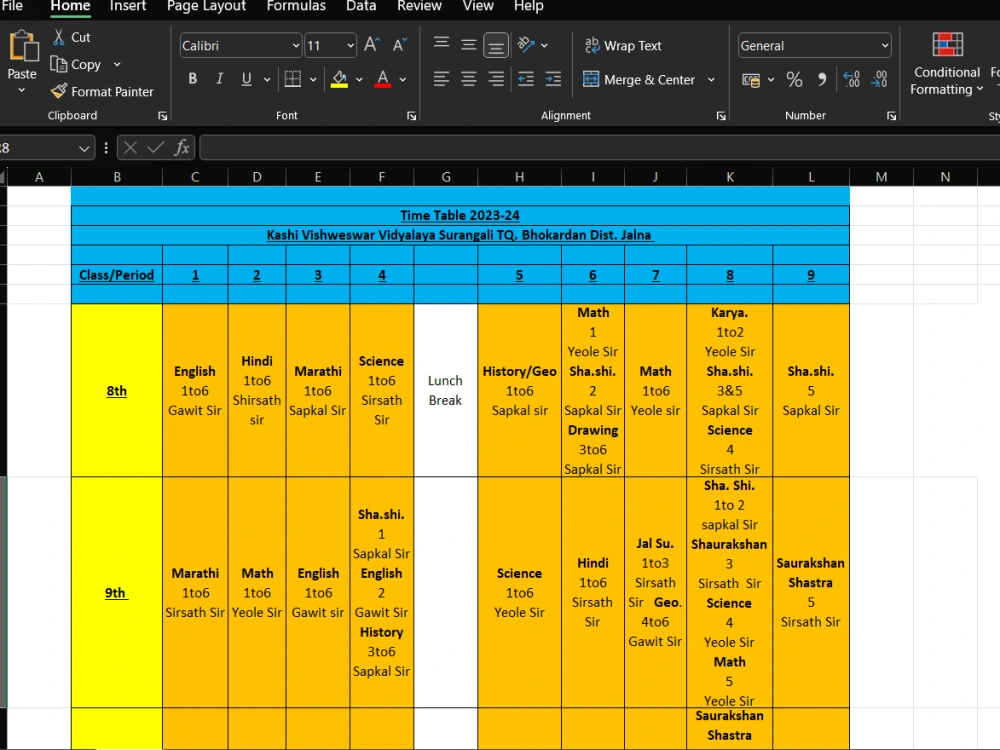Image resolution: width=1000 pixels, height=750 pixels.
Task: Open the Help tab
Action: pos(529,6)
